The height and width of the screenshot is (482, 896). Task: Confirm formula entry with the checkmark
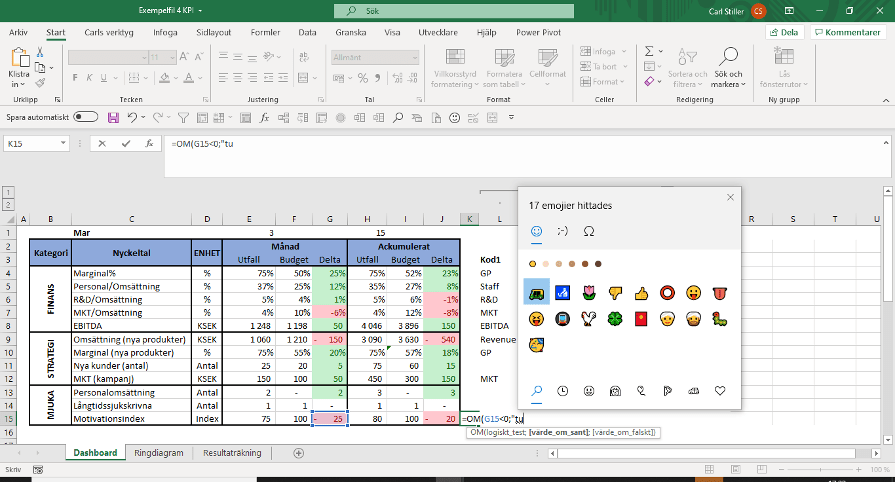[x=125, y=144]
